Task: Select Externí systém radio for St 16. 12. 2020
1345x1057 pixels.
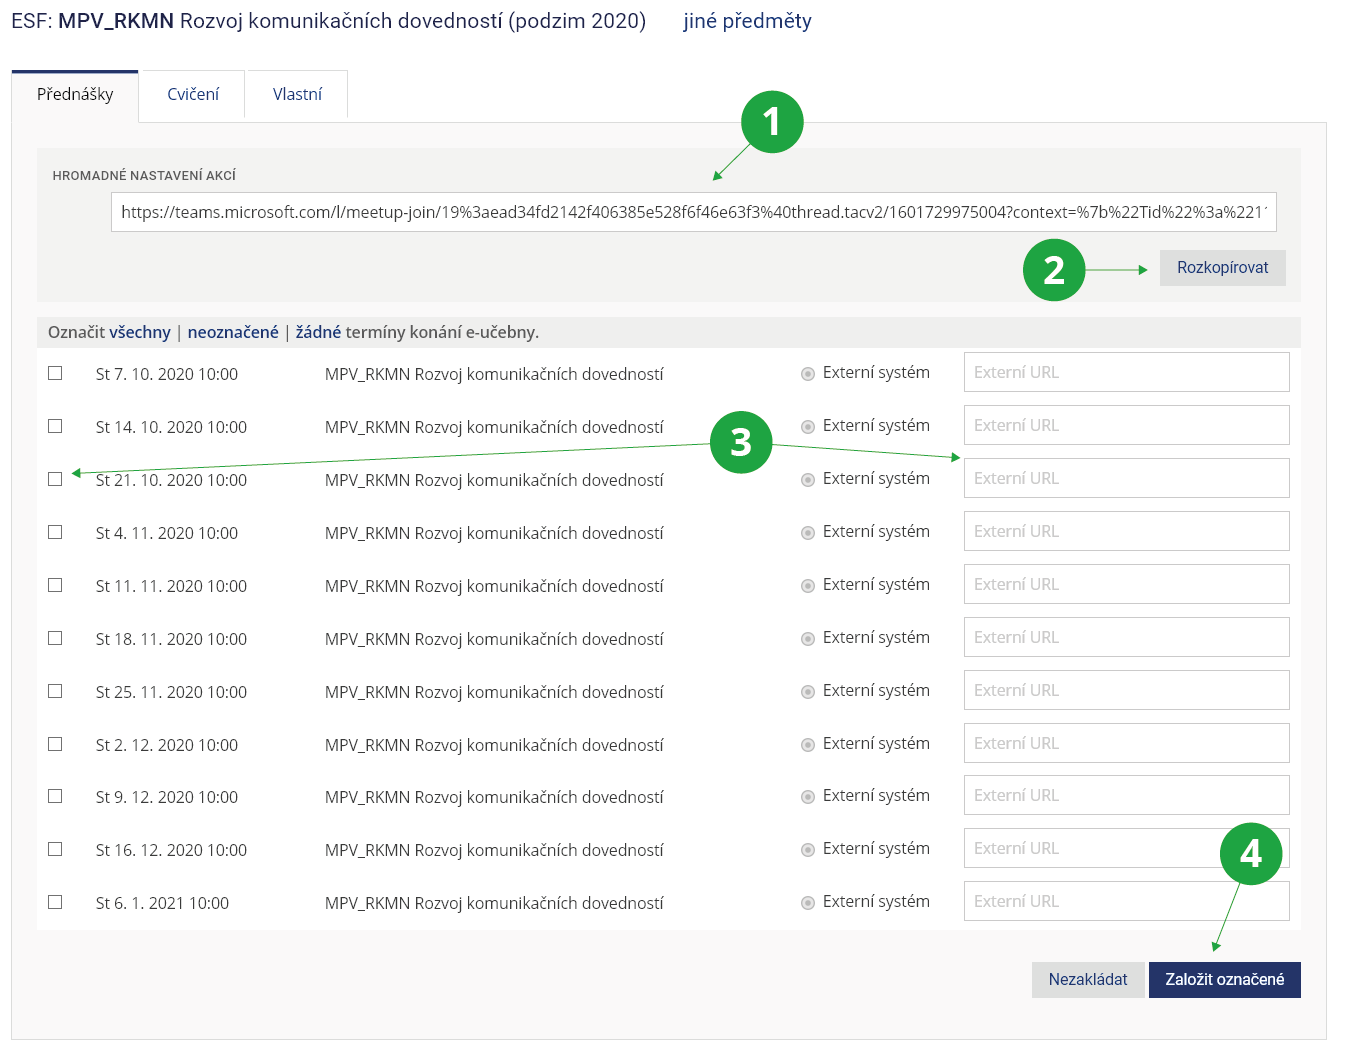Action: click(808, 850)
